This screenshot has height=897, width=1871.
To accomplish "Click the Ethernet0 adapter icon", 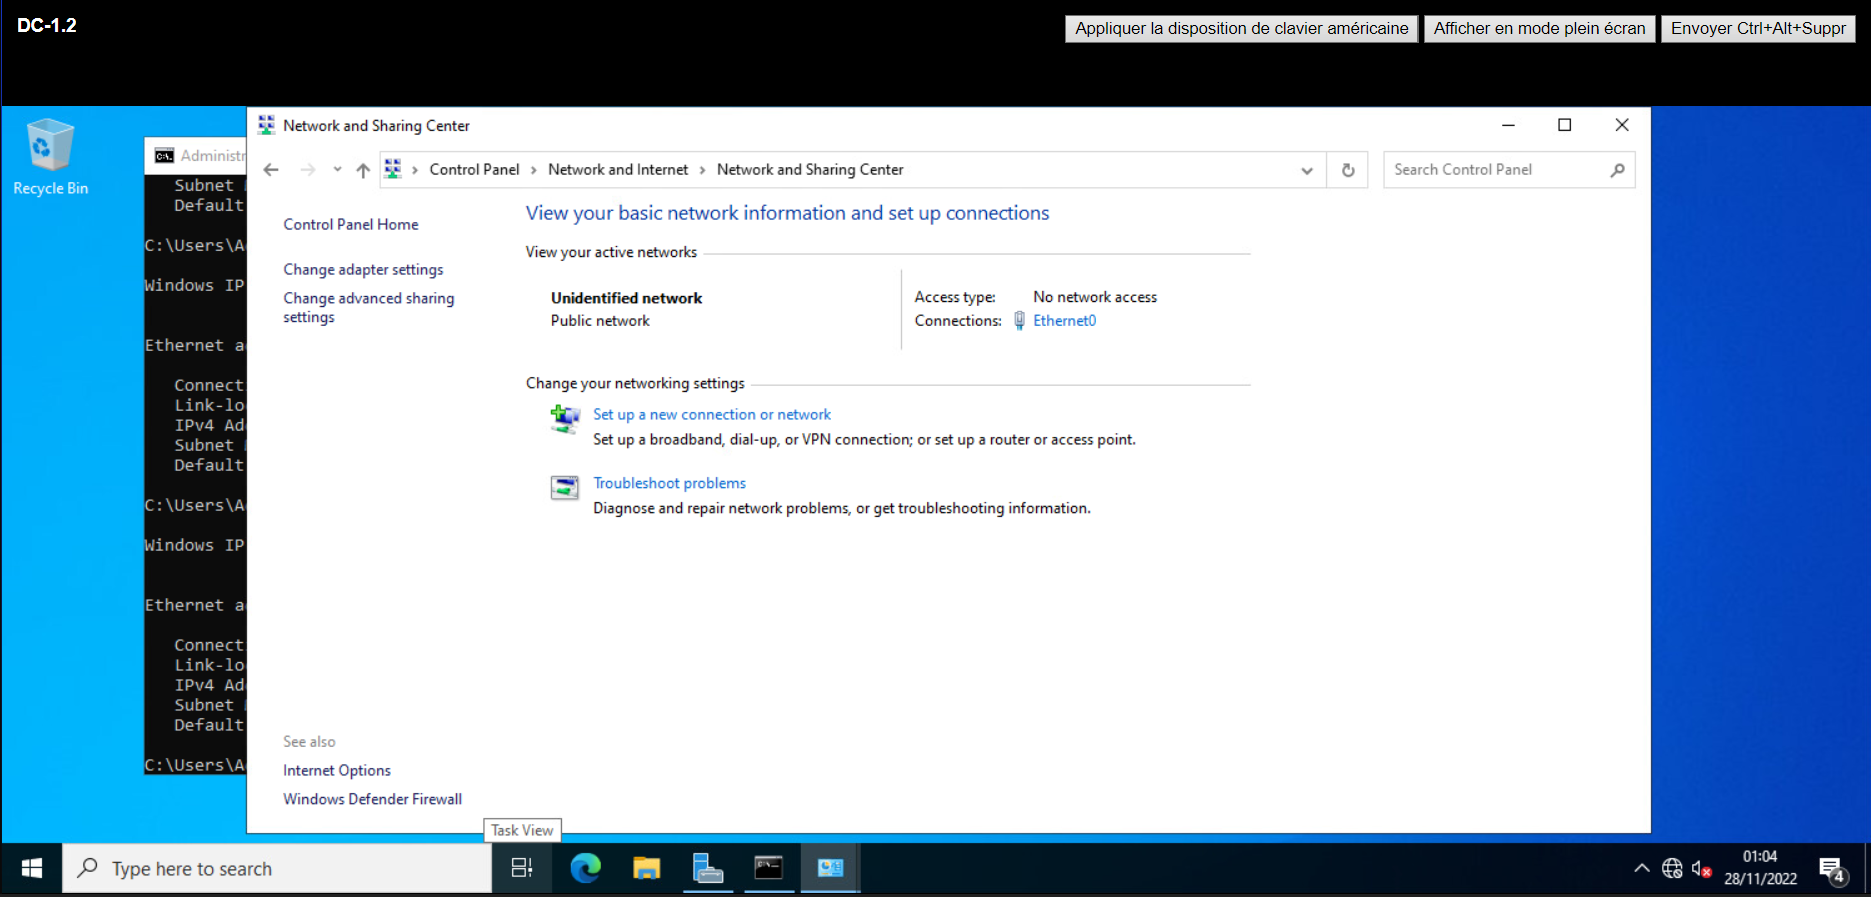I will click(1019, 321).
